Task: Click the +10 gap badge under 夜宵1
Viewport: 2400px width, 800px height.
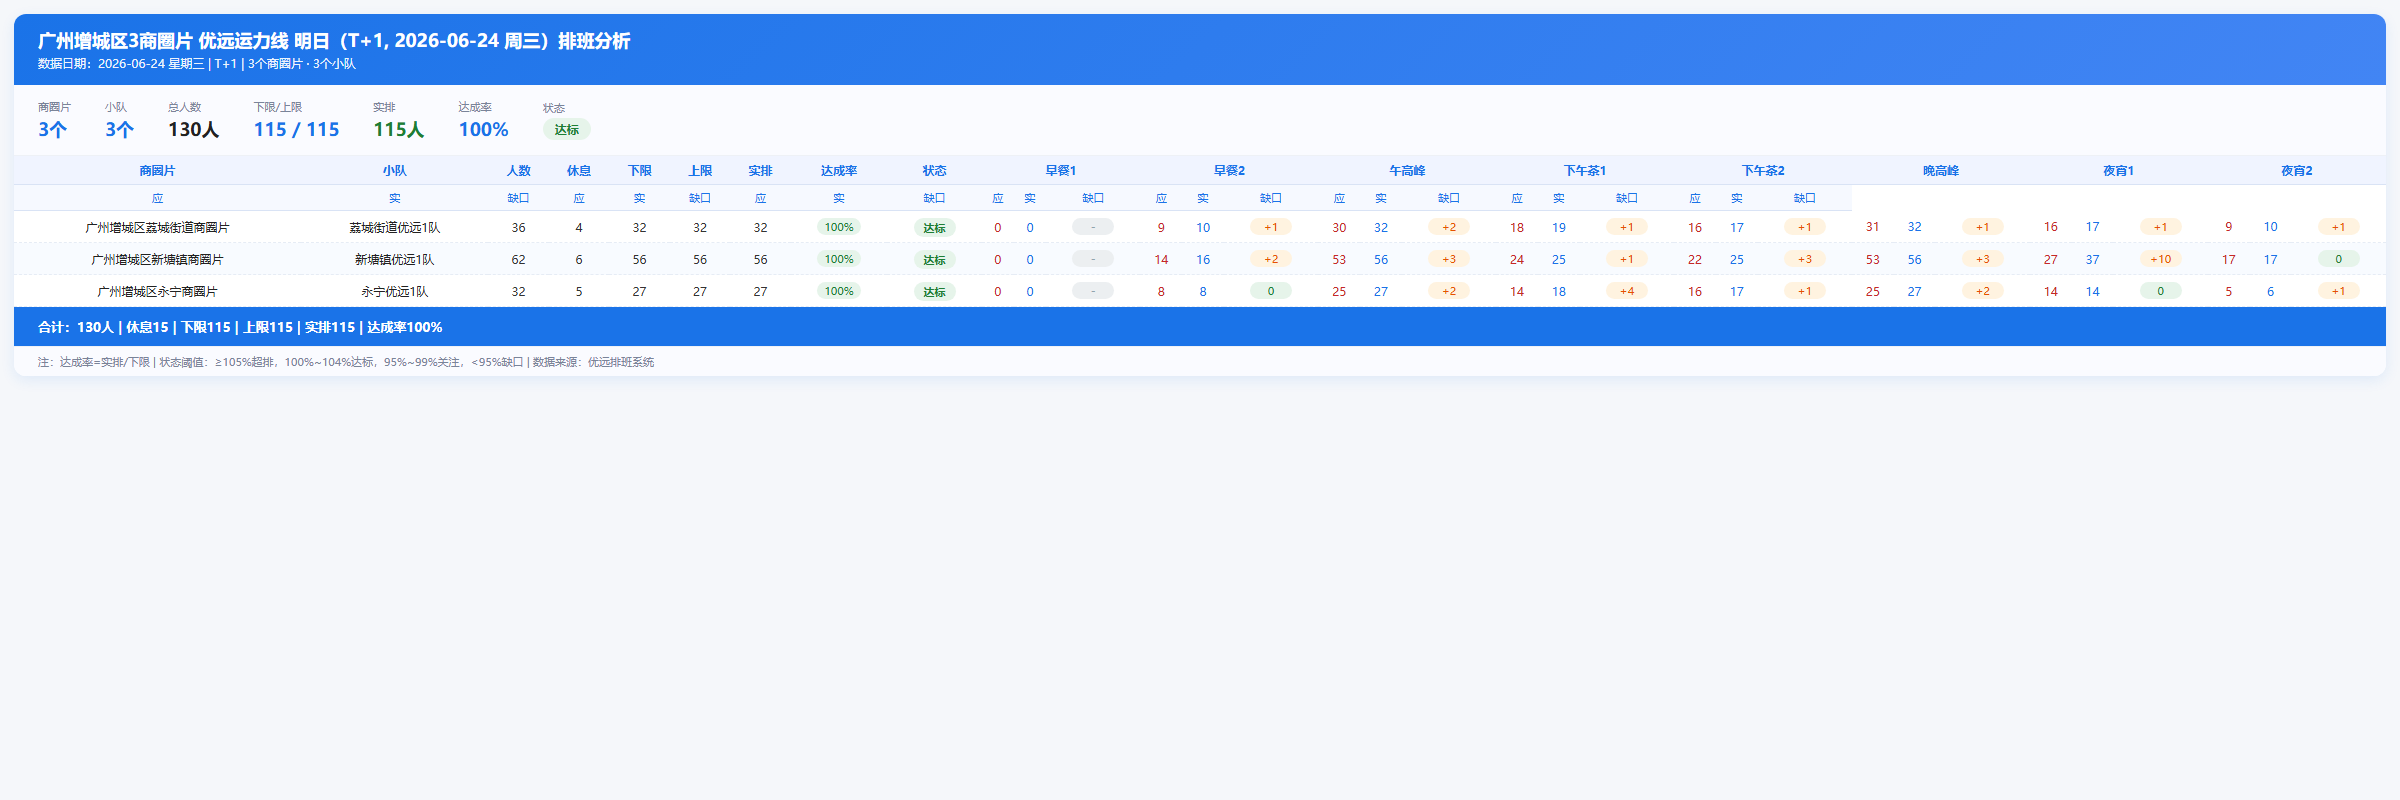Action: pos(2161,259)
